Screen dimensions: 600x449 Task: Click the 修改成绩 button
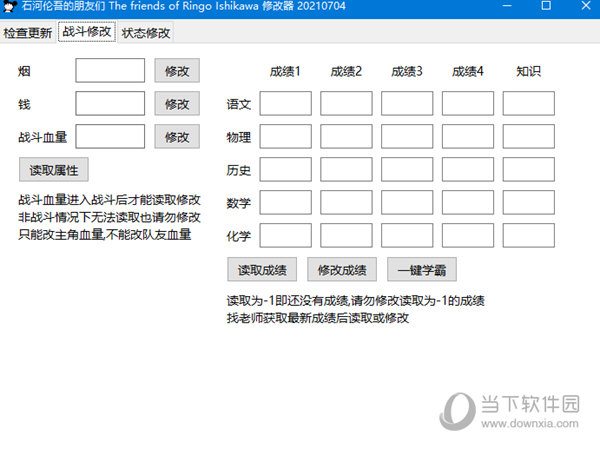(342, 269)
